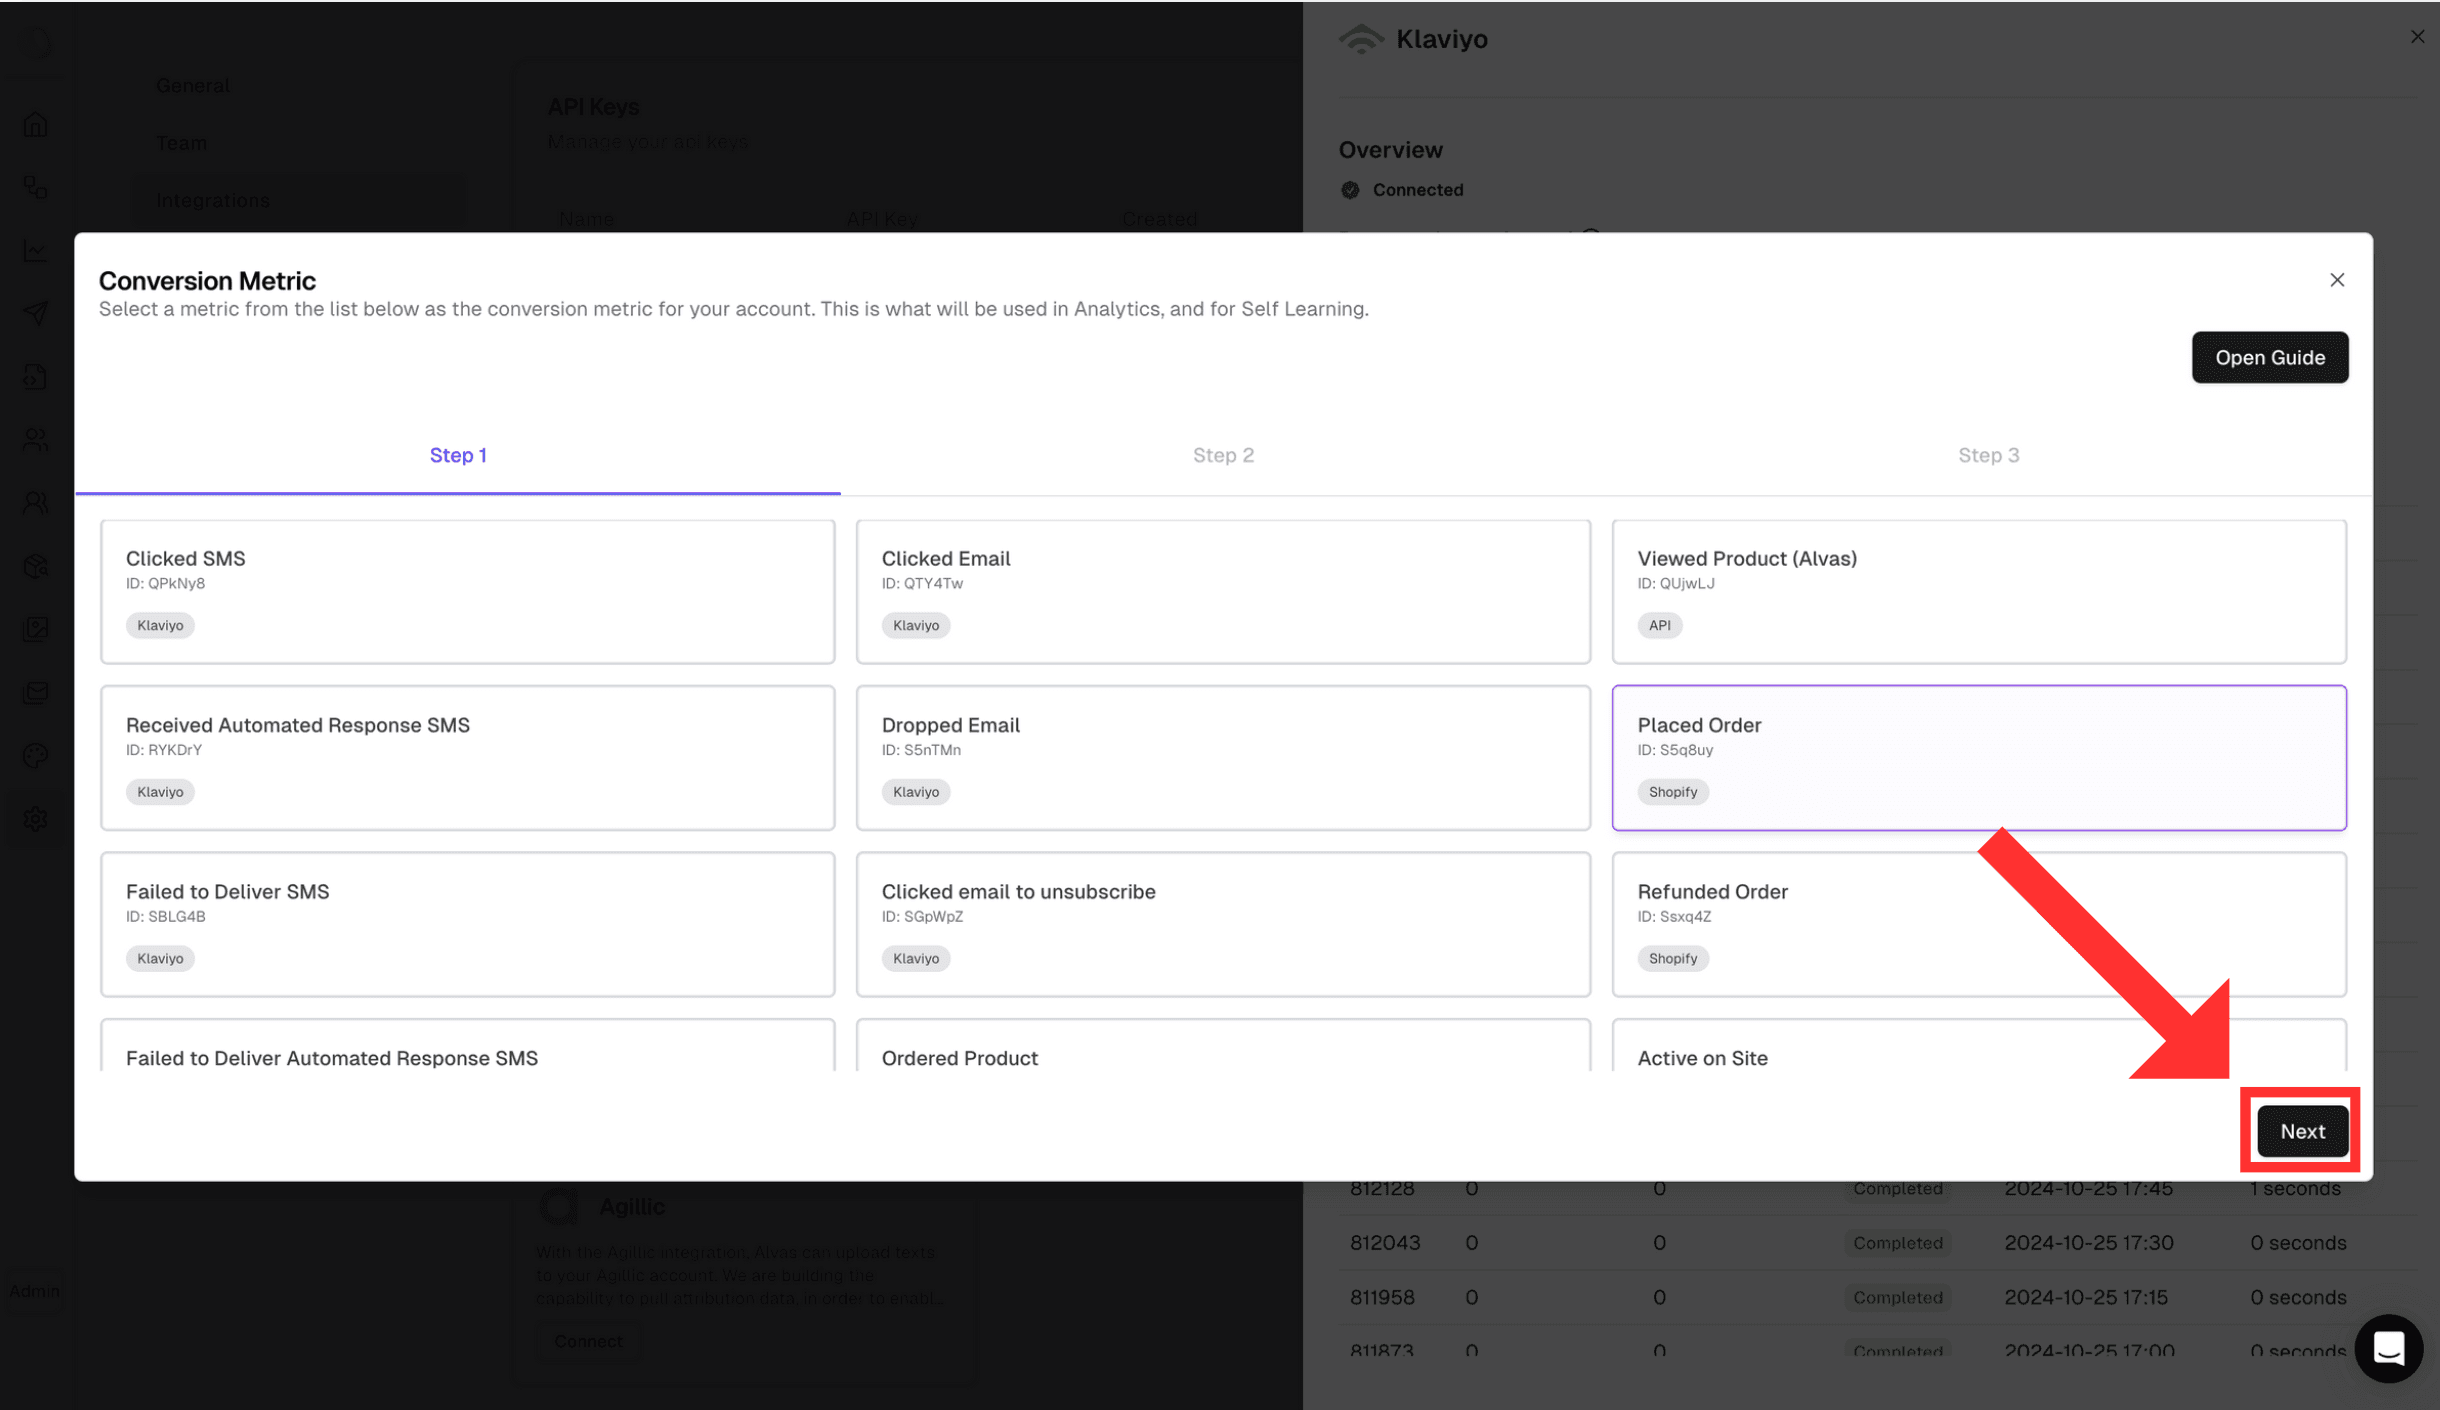Open the mail envelope icon in sidebar

pos(36,692)
